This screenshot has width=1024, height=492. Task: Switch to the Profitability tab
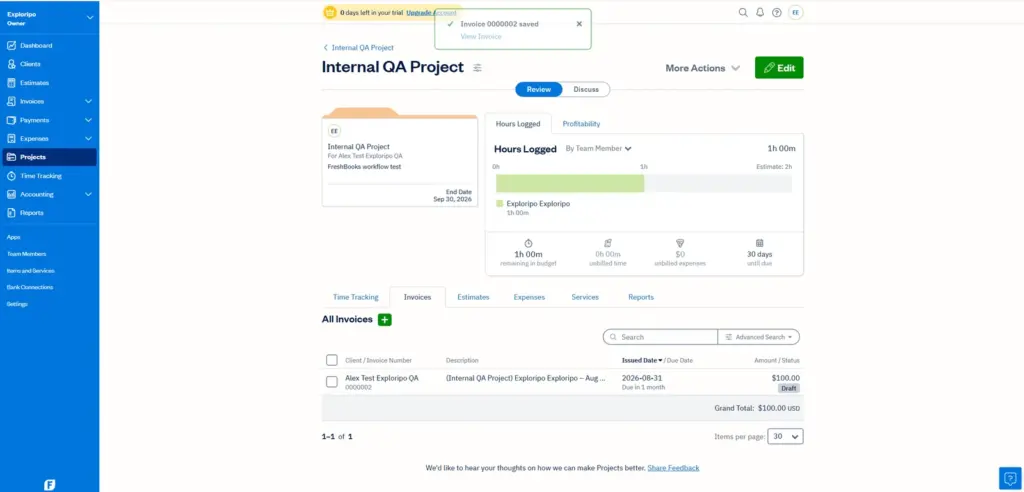click(581, 123)
